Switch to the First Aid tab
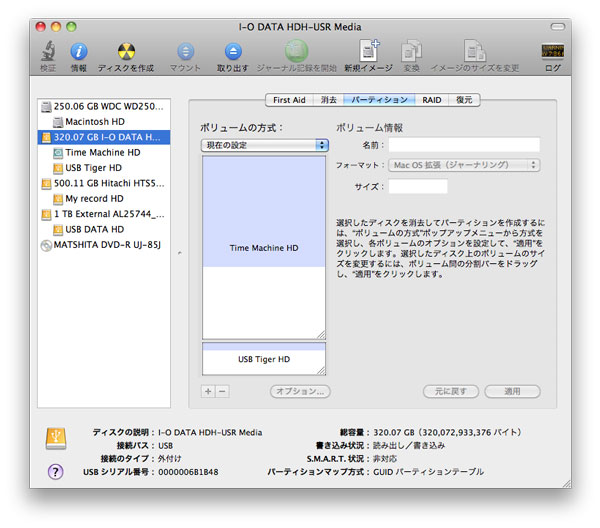The width and height of the screenshot is (600, 528). pos(289,100)
